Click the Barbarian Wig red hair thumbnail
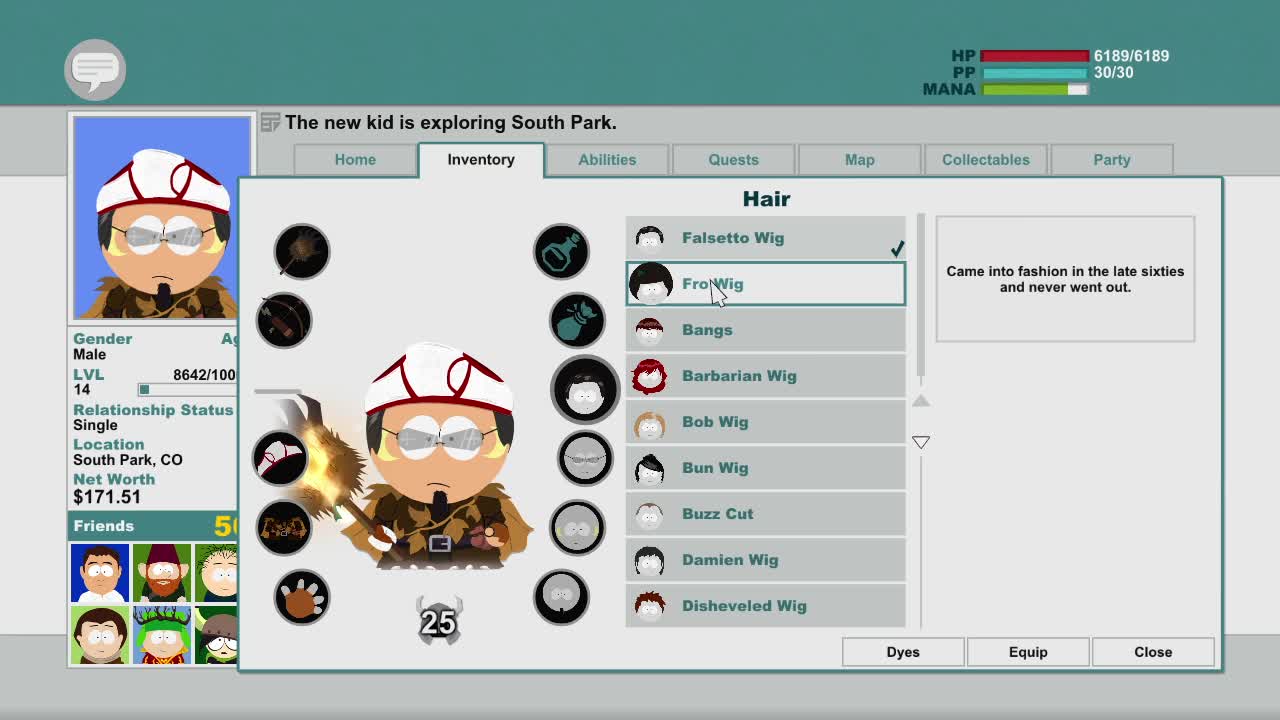The image size is (1280, 720). pos(649,376)
